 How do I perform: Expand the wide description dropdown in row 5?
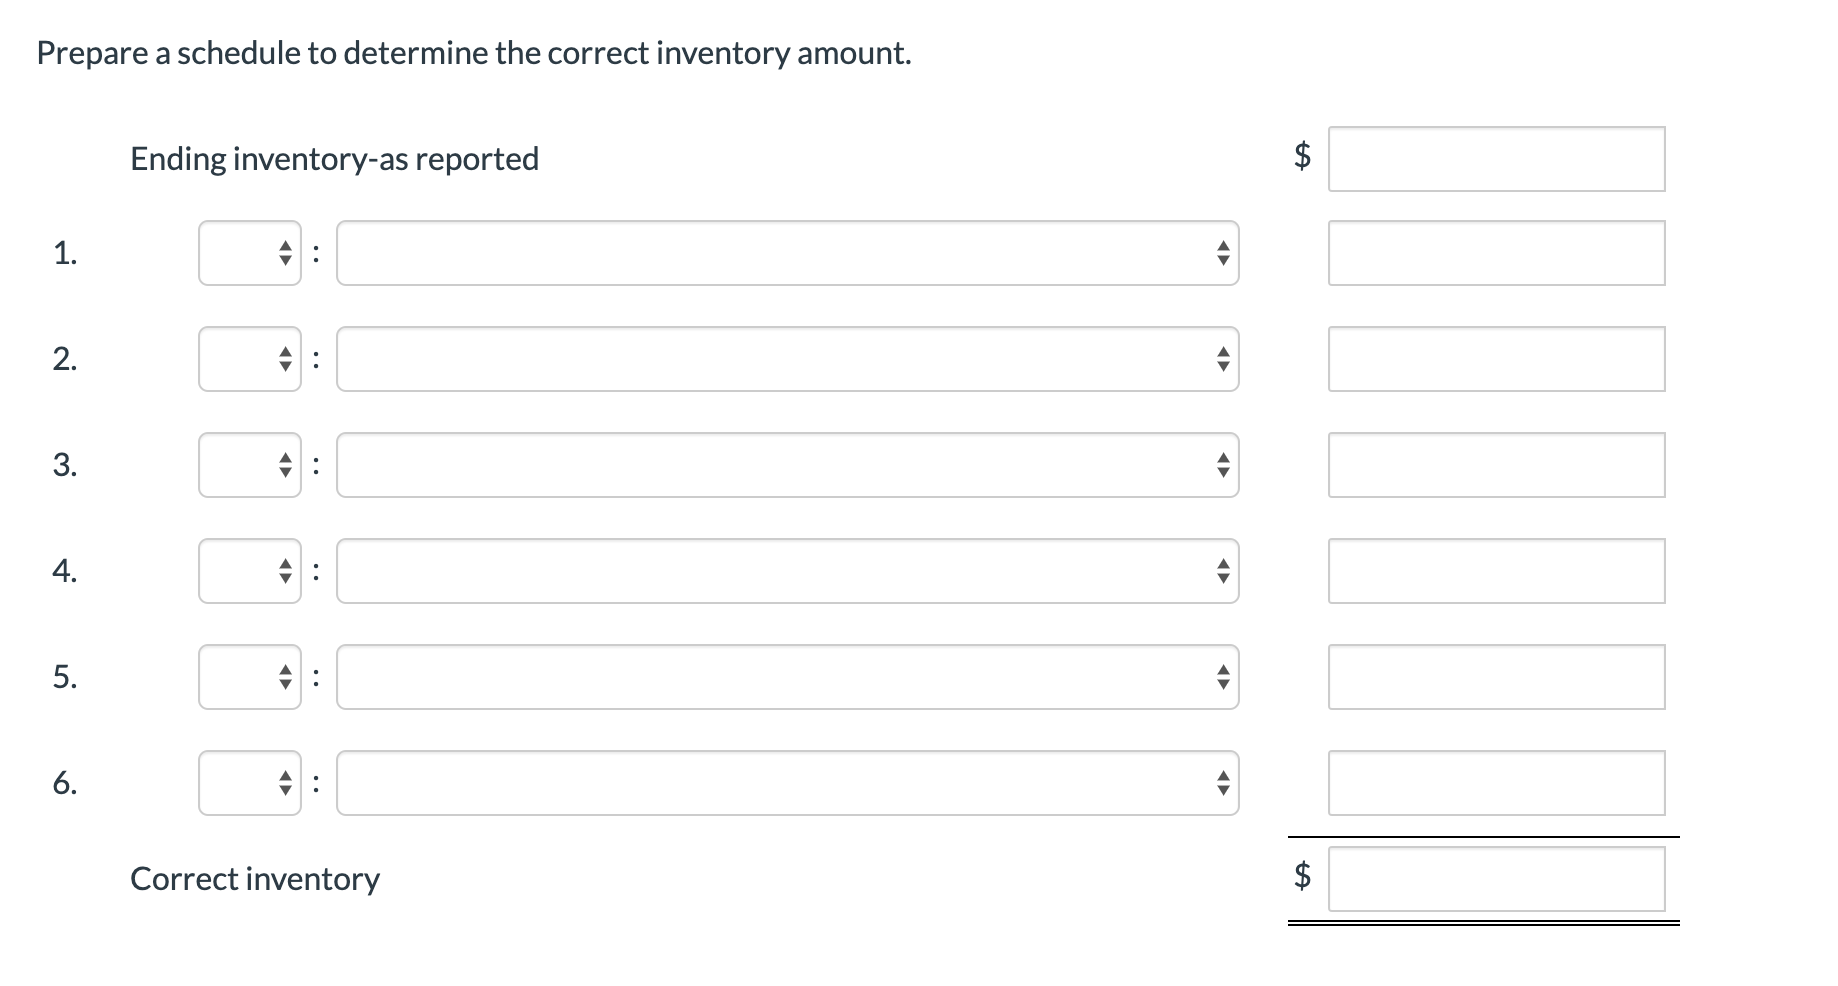[x=787, y=677]
